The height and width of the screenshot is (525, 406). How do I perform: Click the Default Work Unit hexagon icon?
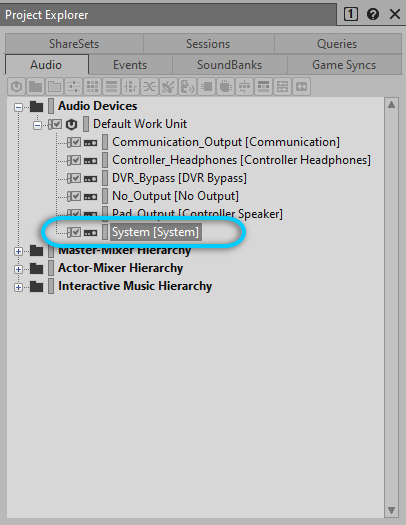[x=71, y=125]
